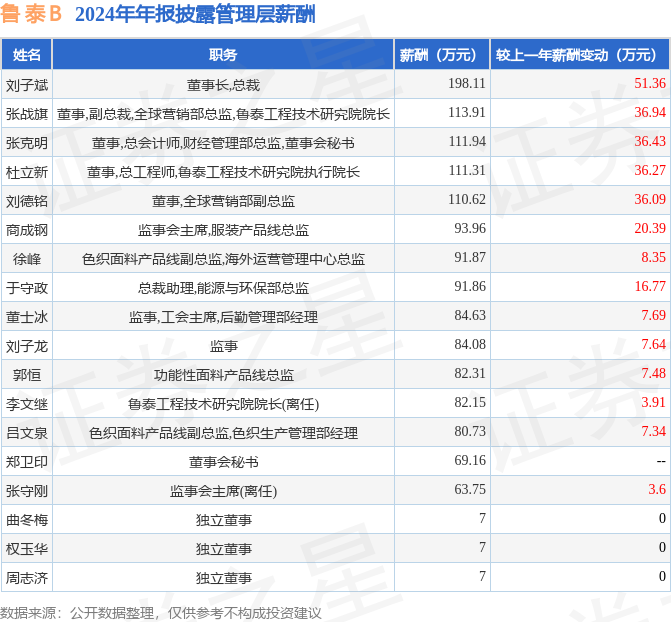Click the 职务 column header

pos(223,55)
